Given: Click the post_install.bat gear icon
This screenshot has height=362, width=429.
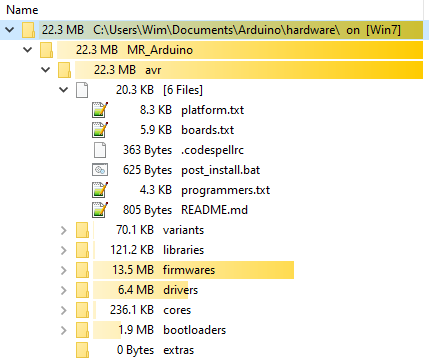Looking at the screenshot, I should (100, 170).
